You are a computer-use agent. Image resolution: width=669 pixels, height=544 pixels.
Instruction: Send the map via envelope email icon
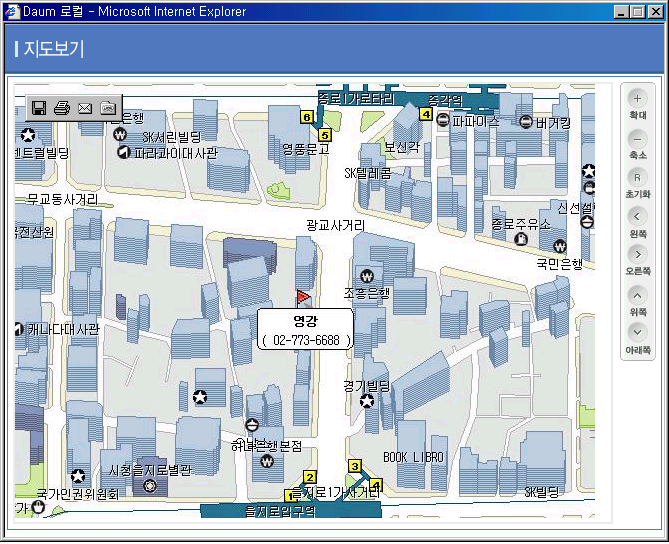point(85,107)
